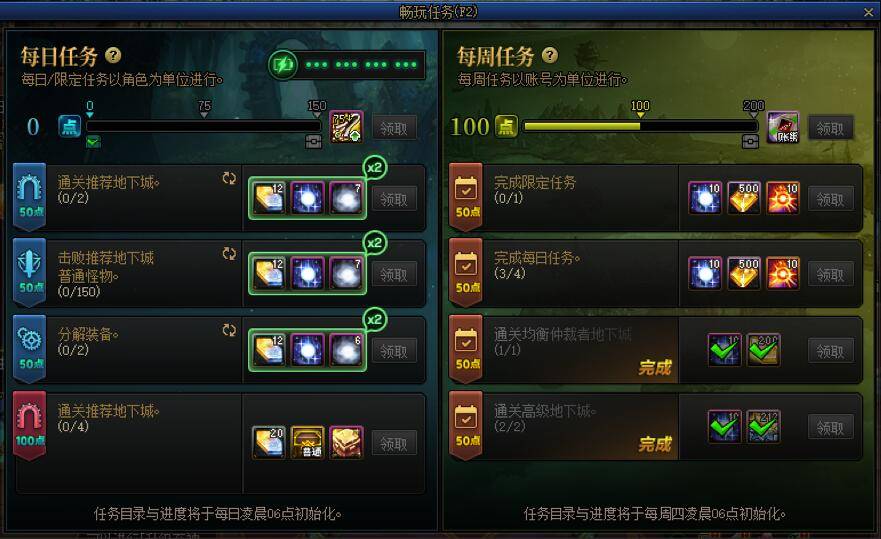
Task: Click the daily 150-point reward item icon
Action: pyautogui.click(x=346, y=127)
